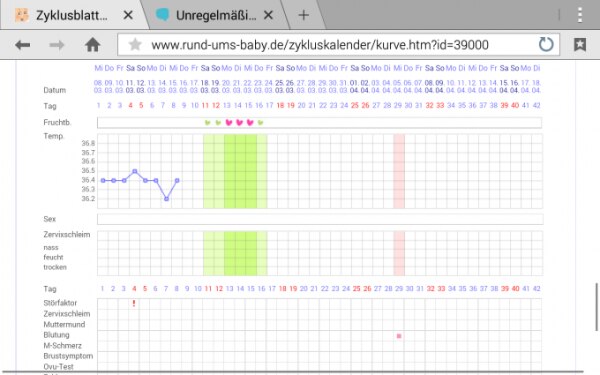The width and height of the screenshot is (600, 375).
Task: Click the second pink fertility heart
Action: [x=240, y=122]
